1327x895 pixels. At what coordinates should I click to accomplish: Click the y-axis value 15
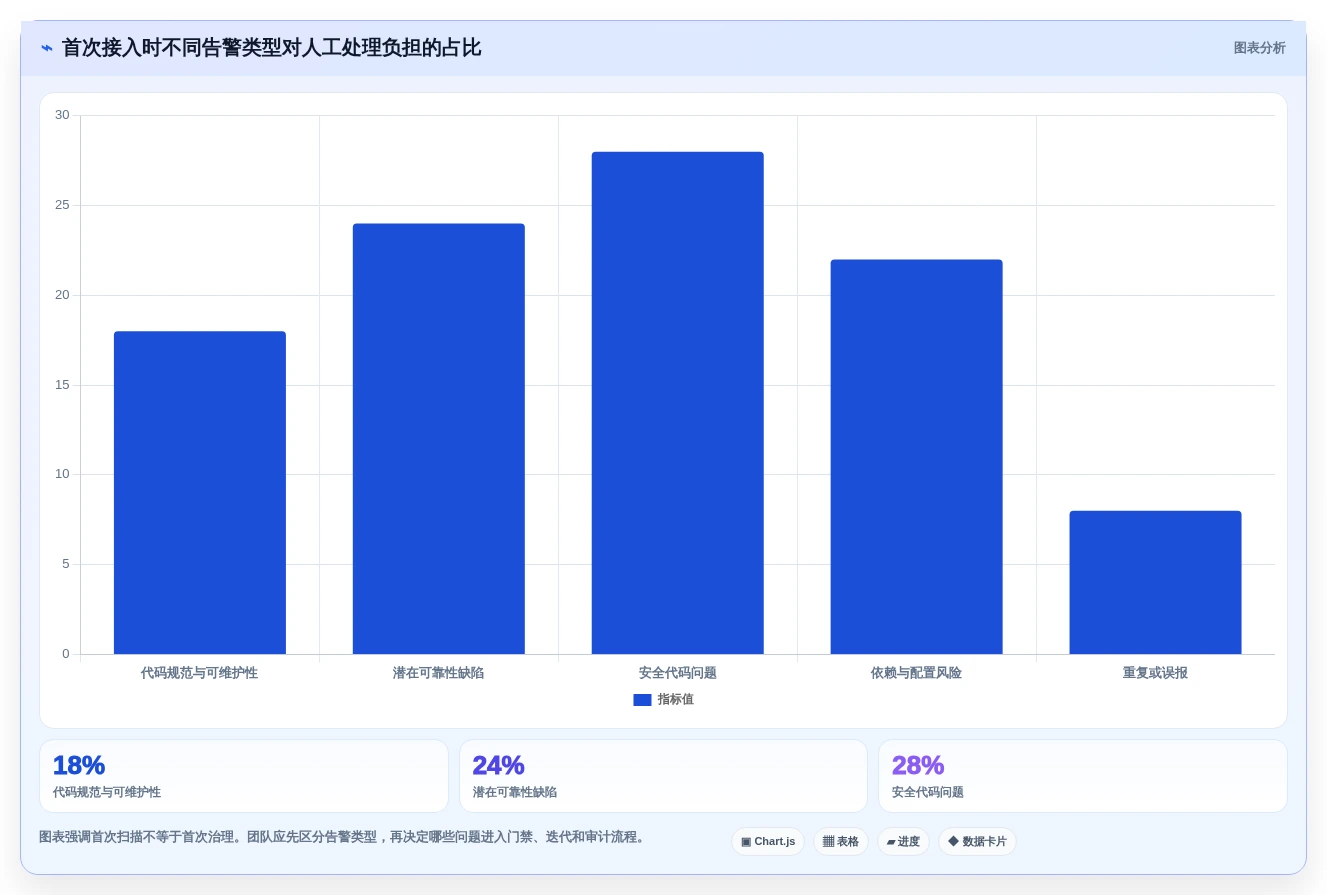[62, 385]
